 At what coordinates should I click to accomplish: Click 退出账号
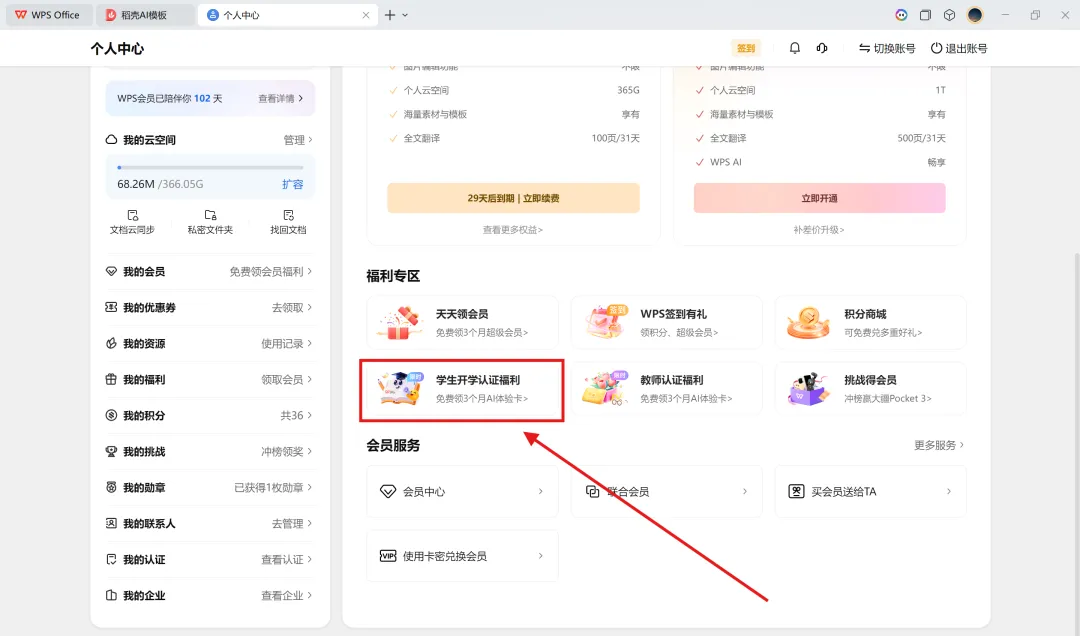click(959, 48)
